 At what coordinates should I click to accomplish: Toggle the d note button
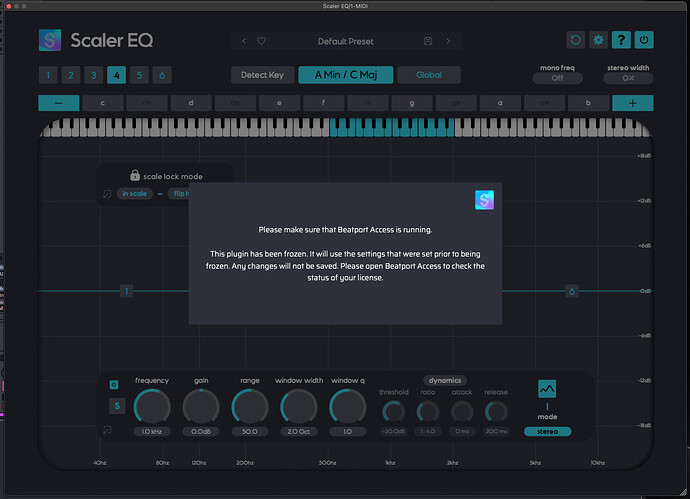click(x=191, y=103)
